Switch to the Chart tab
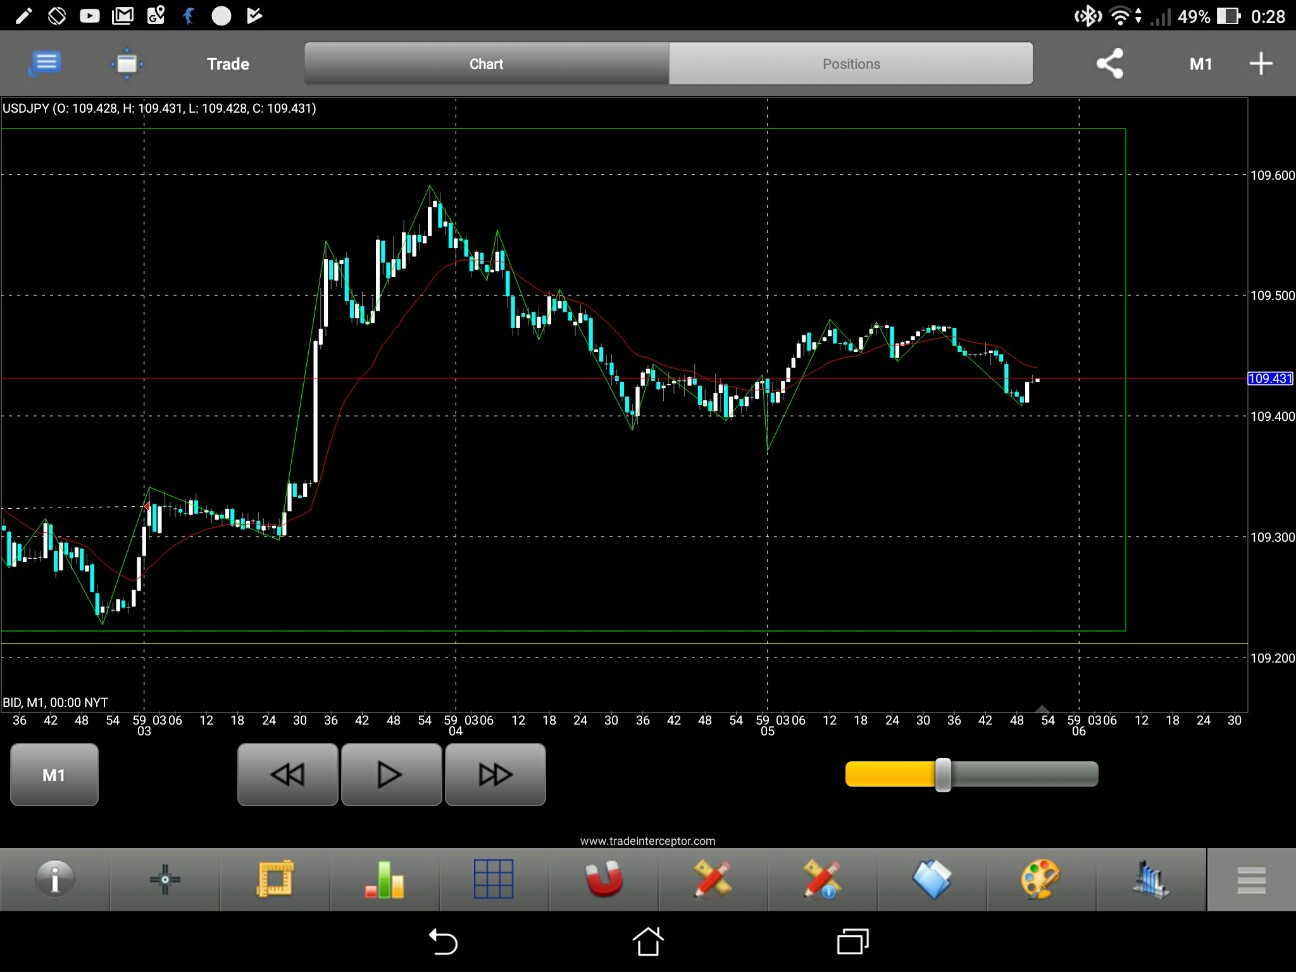1296x972 pixels. (x=486, y=64)
